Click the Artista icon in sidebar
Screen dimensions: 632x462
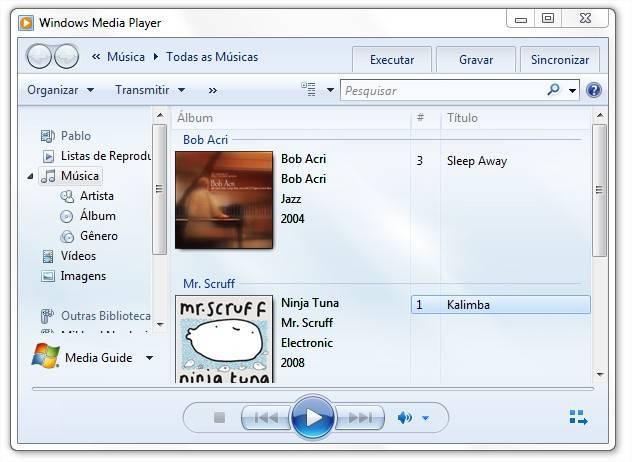(x=67, y=196)
